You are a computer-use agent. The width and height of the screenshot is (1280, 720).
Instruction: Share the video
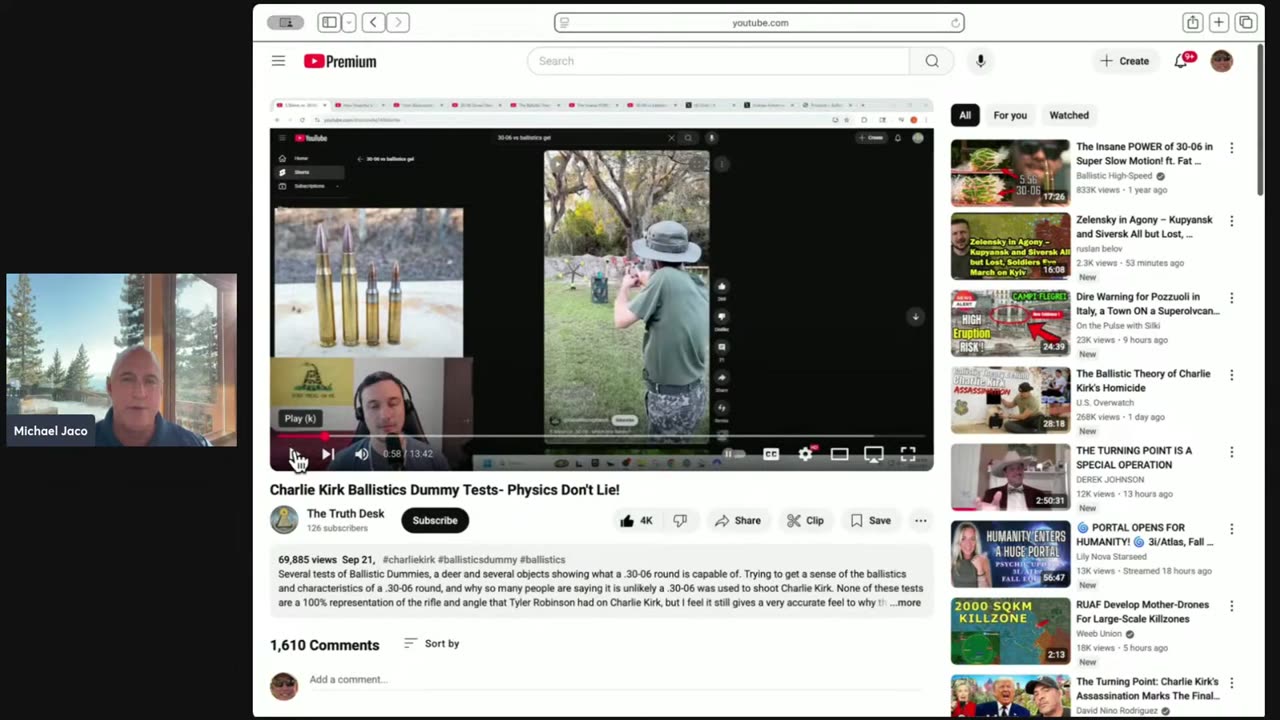coord(738,520)
